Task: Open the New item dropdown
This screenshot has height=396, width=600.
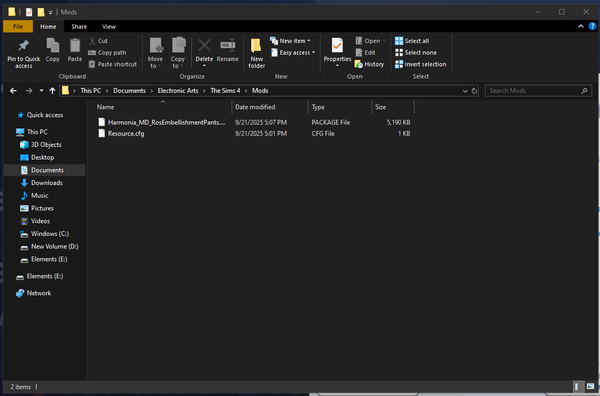Action: (x=290, y=41)
